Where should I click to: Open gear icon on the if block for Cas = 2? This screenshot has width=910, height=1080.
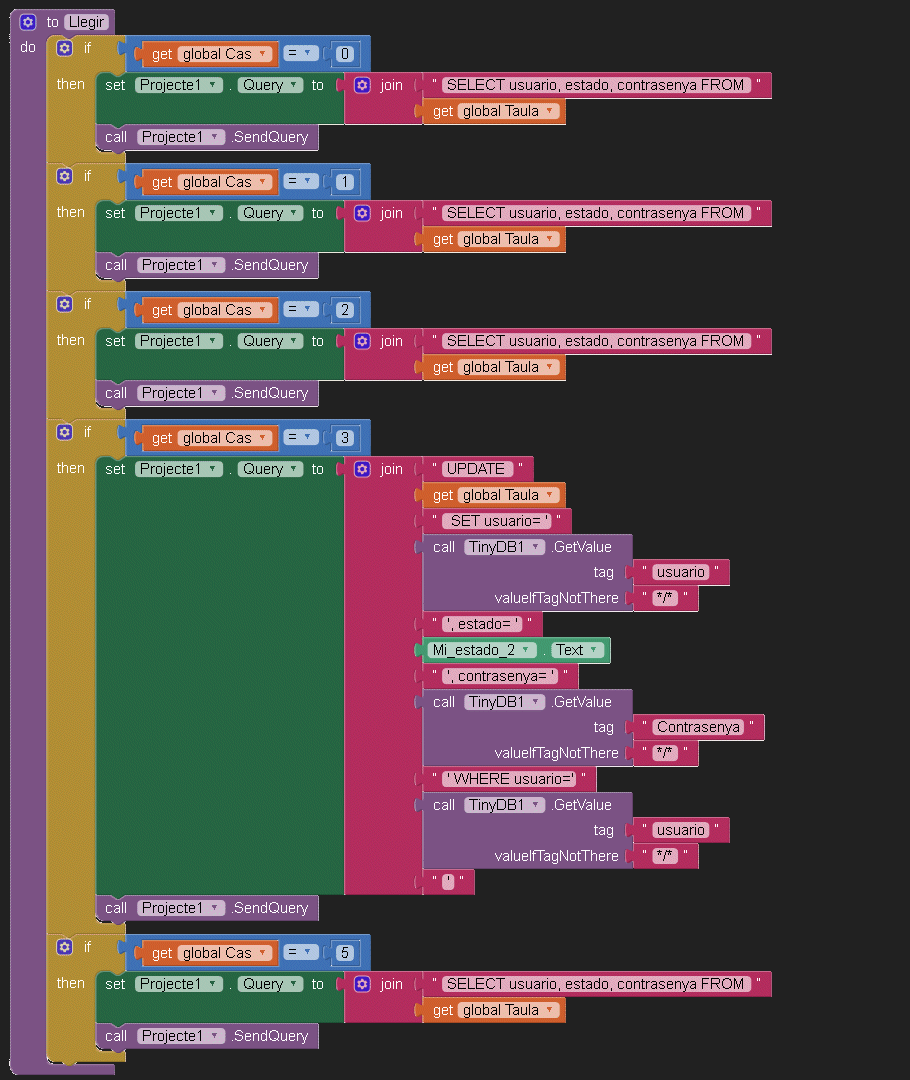tap(65, 304)
